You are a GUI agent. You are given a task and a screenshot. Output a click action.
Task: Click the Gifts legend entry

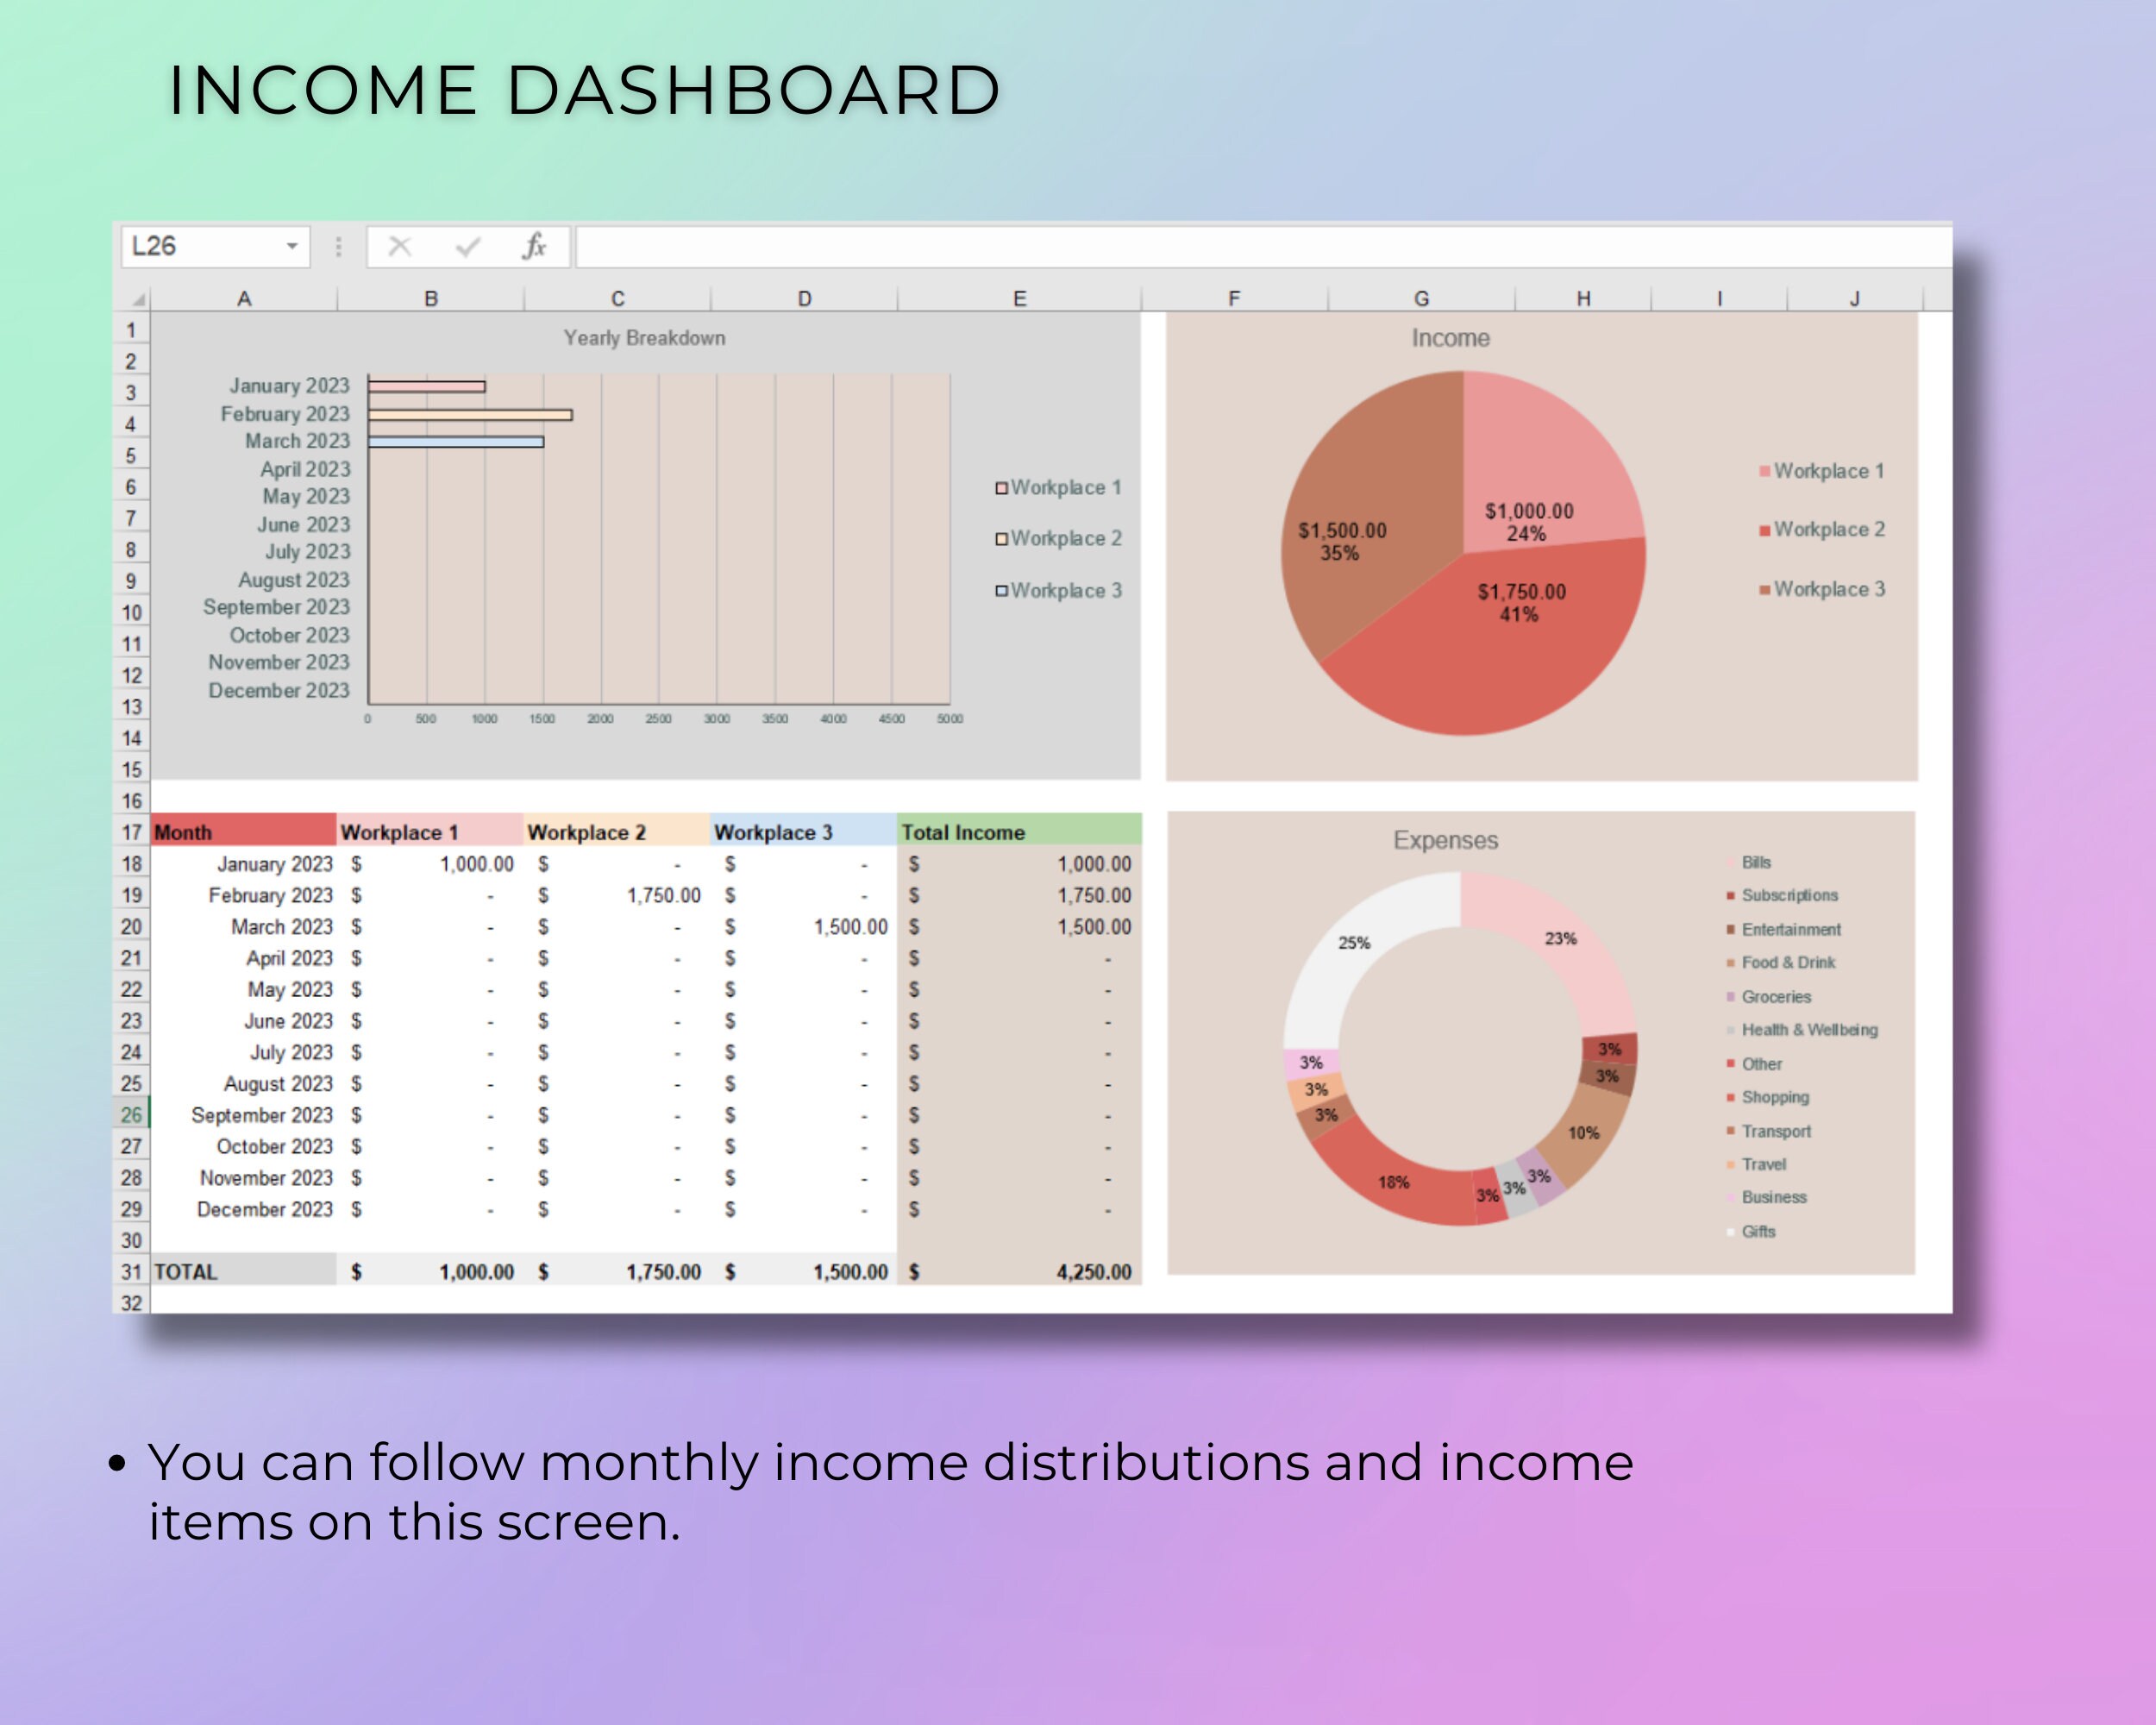coord(1751,1231)
